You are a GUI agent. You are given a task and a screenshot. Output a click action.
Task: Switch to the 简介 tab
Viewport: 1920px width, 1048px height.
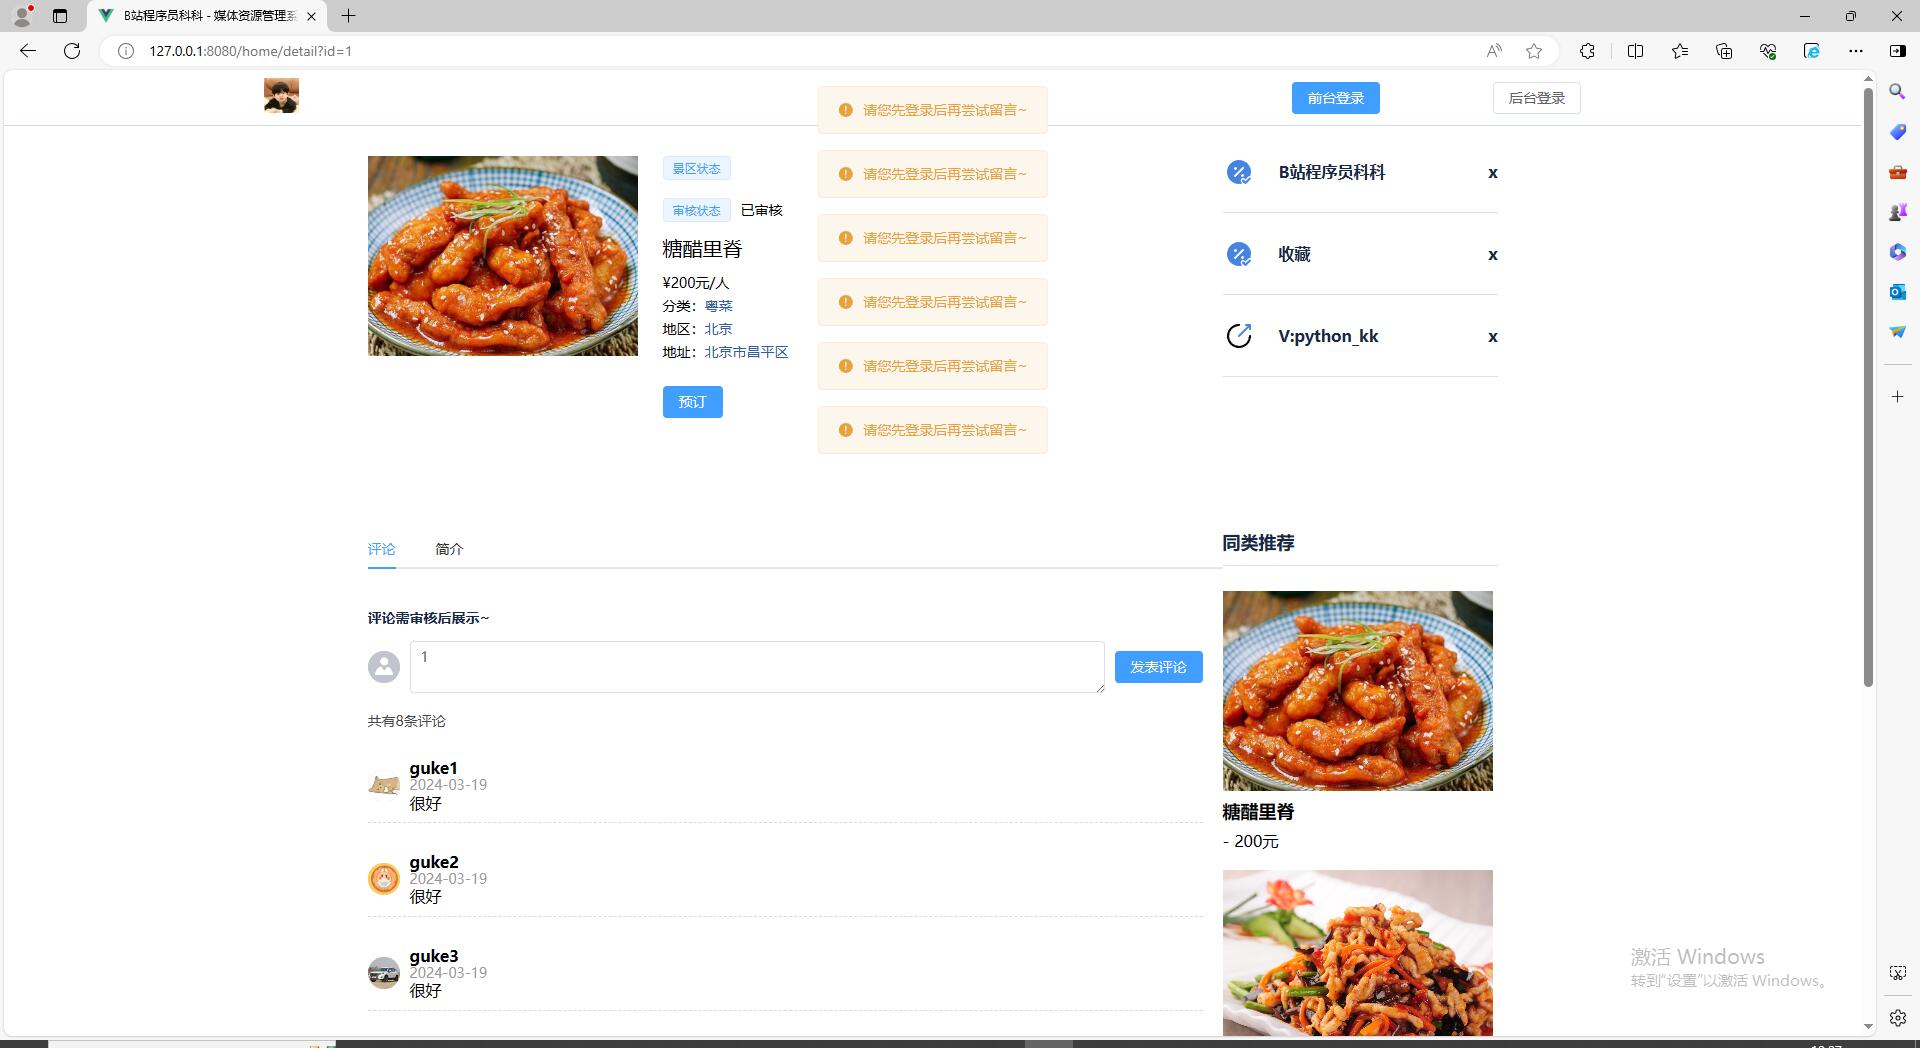pos(449,549)
